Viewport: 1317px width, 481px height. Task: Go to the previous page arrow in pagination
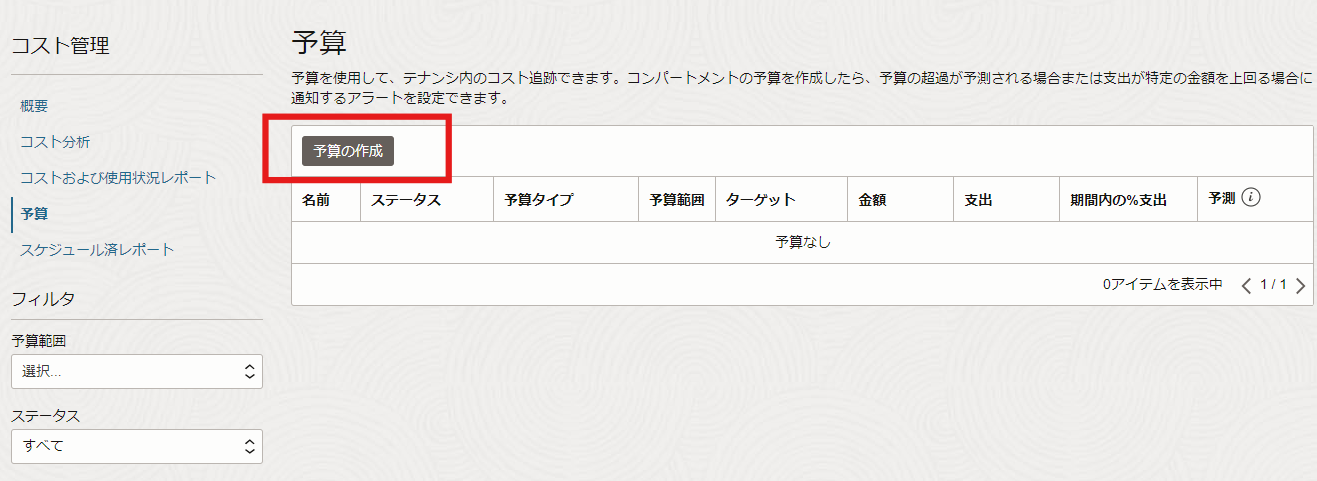click(x=1246, y=286)
